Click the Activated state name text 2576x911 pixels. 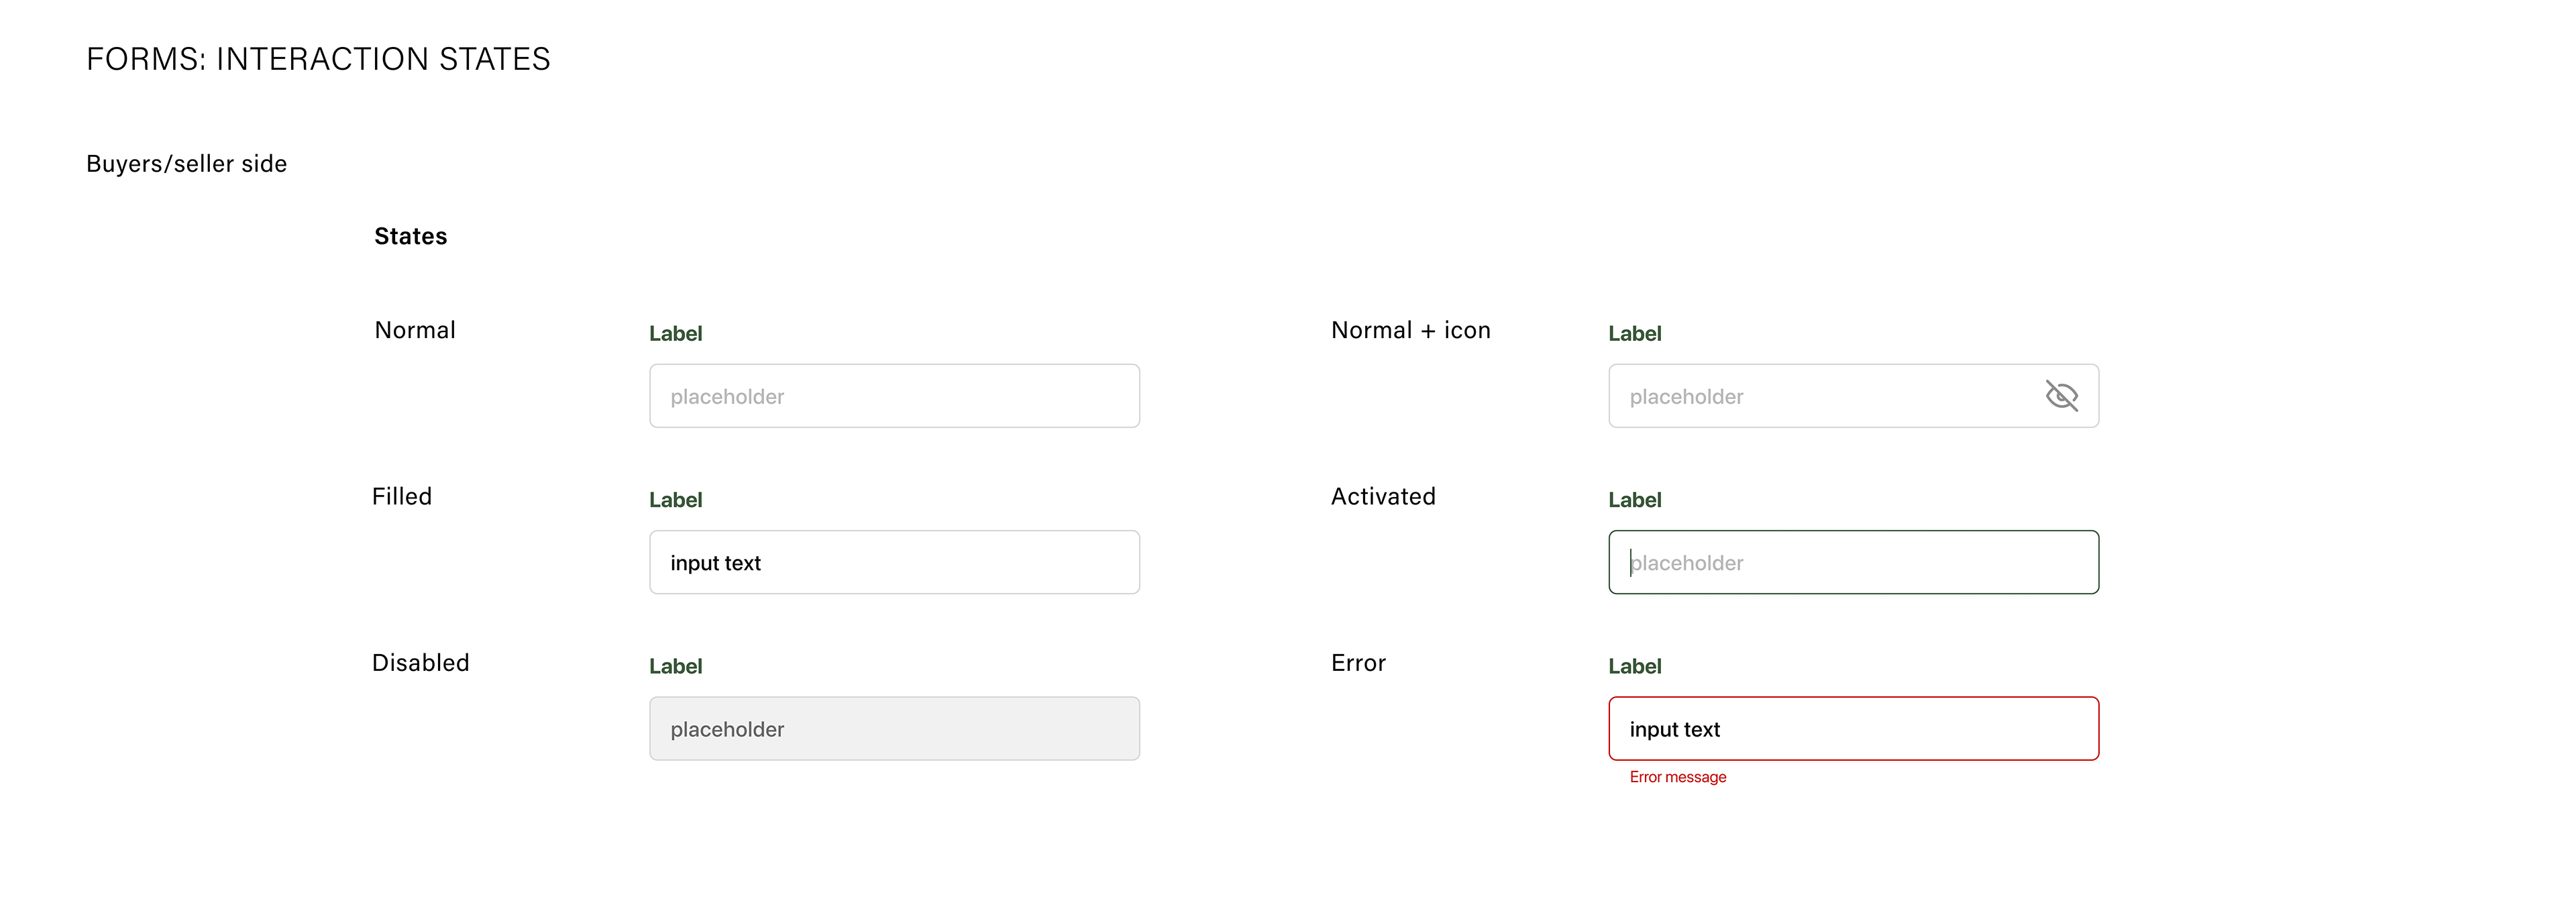(1382, 497)
